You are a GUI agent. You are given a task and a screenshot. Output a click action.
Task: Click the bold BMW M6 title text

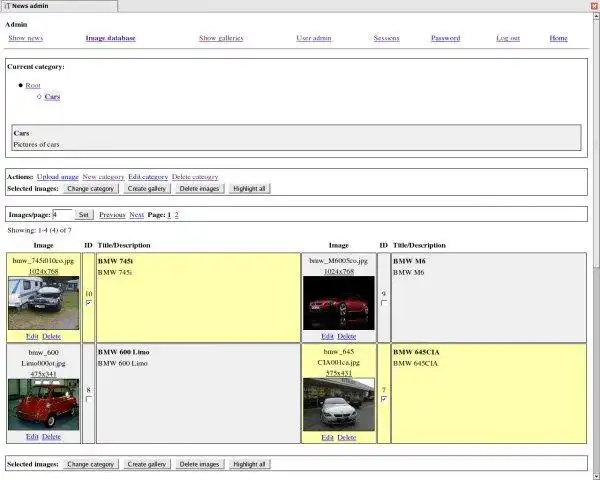[409, 261]
